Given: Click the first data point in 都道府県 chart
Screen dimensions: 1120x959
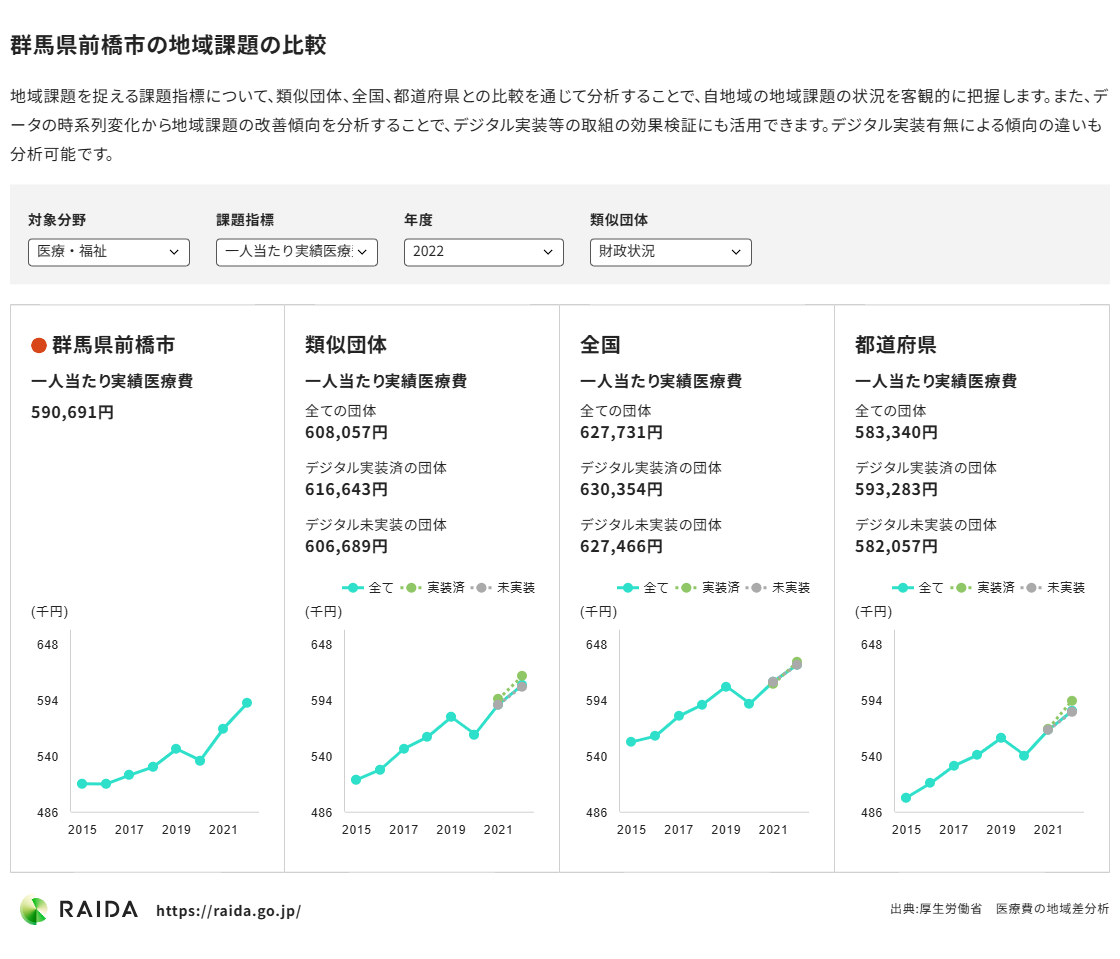Looking at the screenshot, I should click(906, 798).
